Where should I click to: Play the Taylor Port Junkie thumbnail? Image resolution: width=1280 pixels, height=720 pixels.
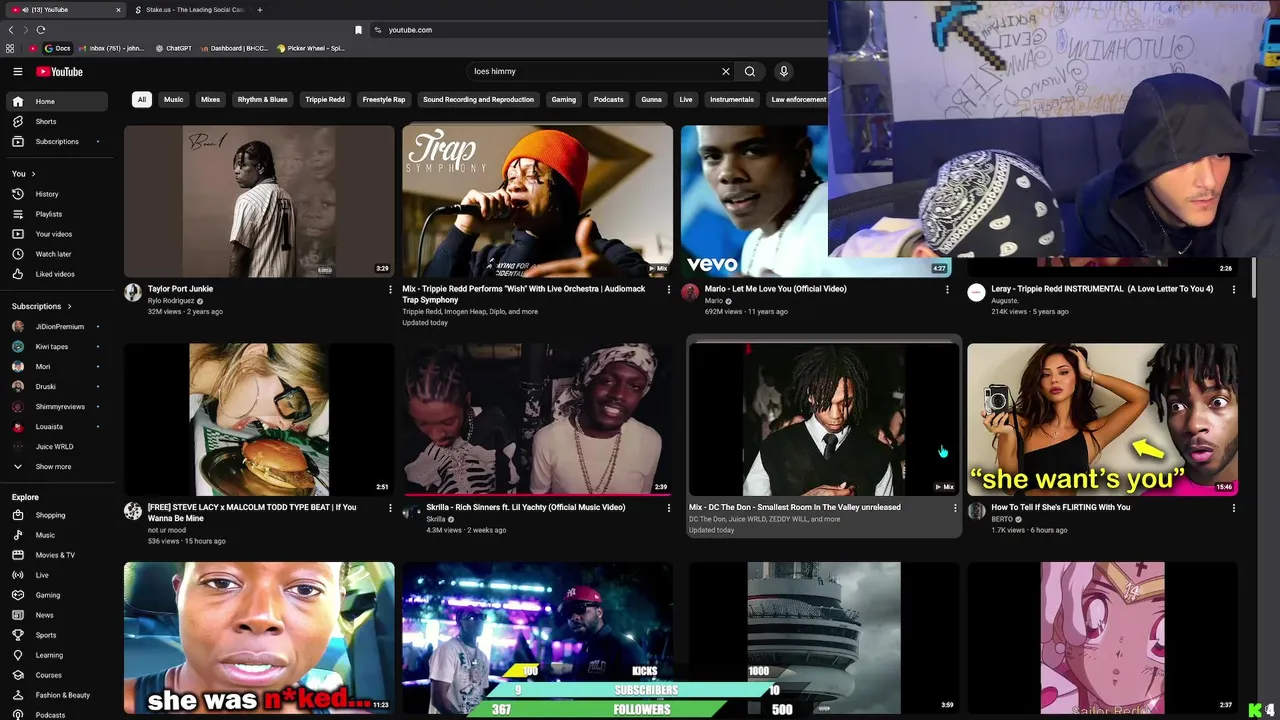(x=259, y=201)
